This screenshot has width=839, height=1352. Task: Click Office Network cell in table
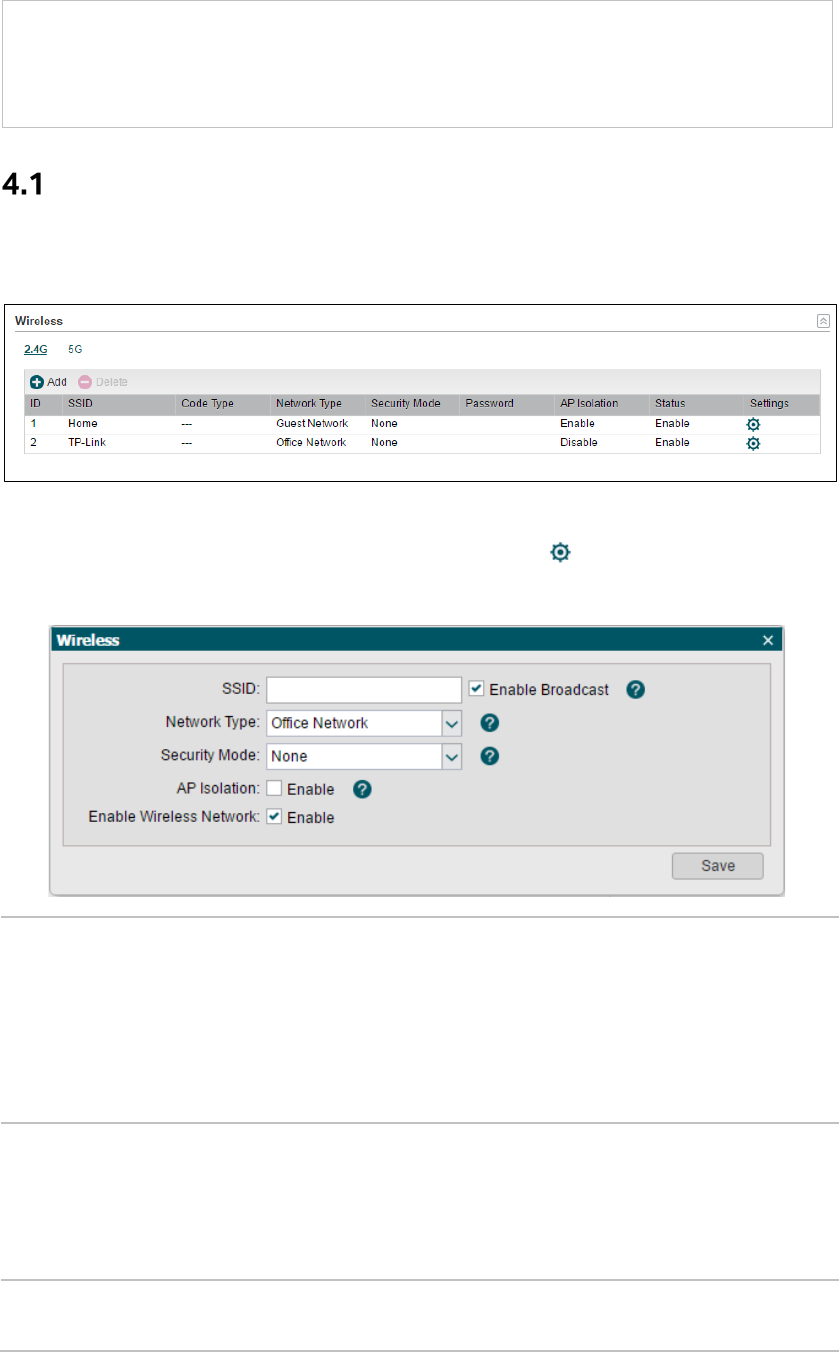(311, 443)
